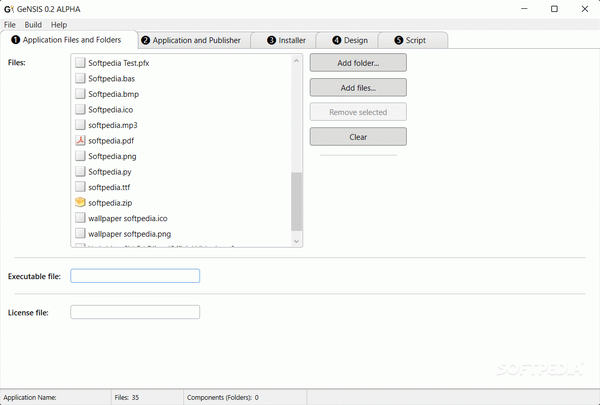Click the file icon beside Softpedia.ico

point(80,109)
